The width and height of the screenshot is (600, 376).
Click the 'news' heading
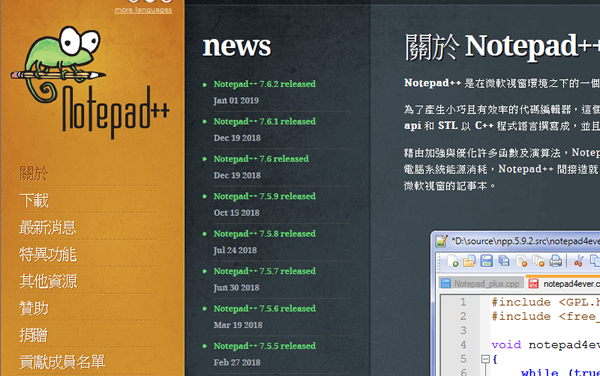(237, 46)
